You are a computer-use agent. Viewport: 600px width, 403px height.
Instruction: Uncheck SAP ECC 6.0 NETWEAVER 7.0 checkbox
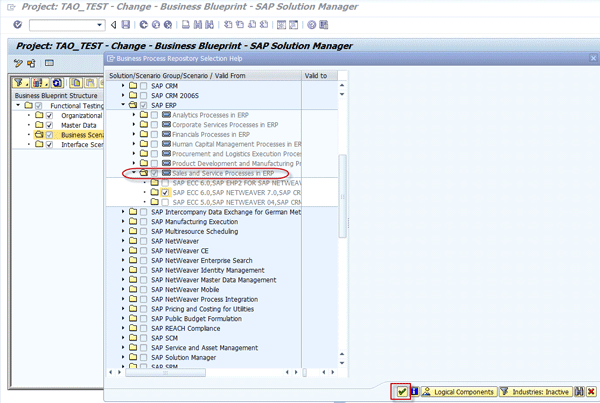165,193
